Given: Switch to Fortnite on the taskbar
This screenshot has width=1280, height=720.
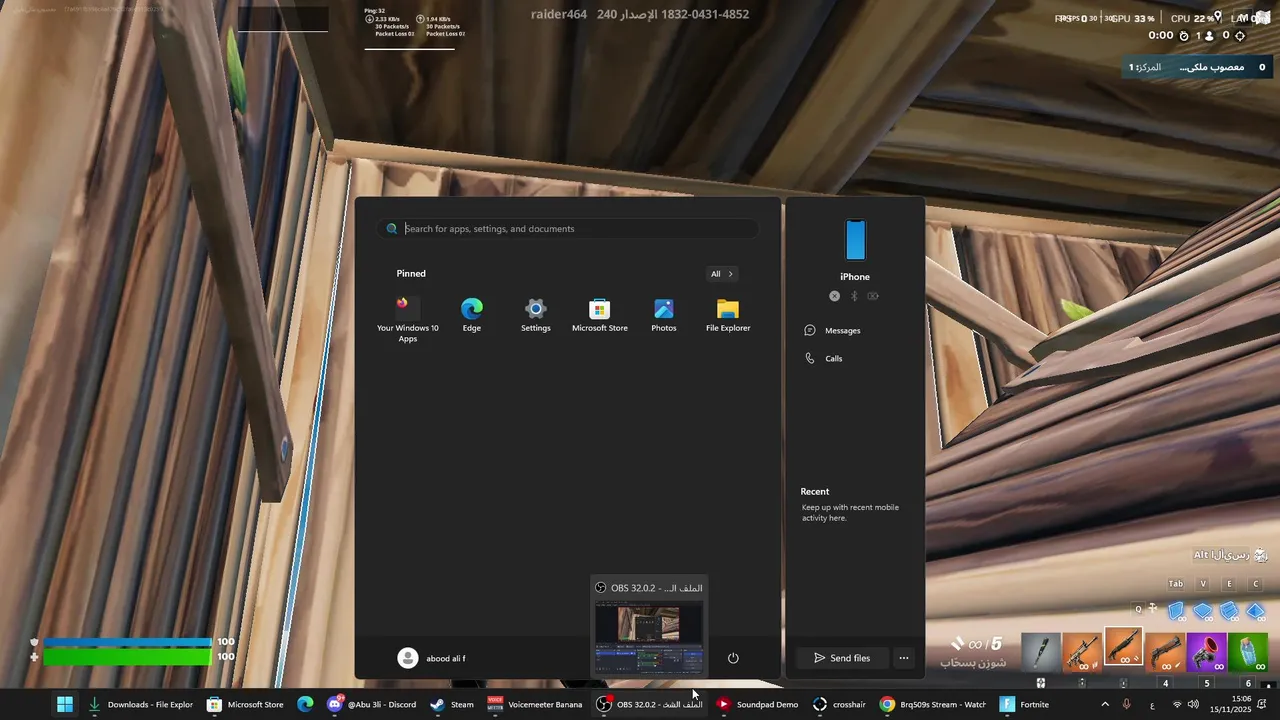Looking at the screenshot, I should pyautogui.click(x=1024, y=704).
